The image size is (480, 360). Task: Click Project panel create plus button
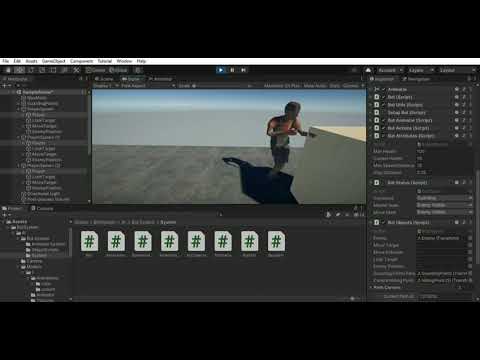(x=5, y=215)
